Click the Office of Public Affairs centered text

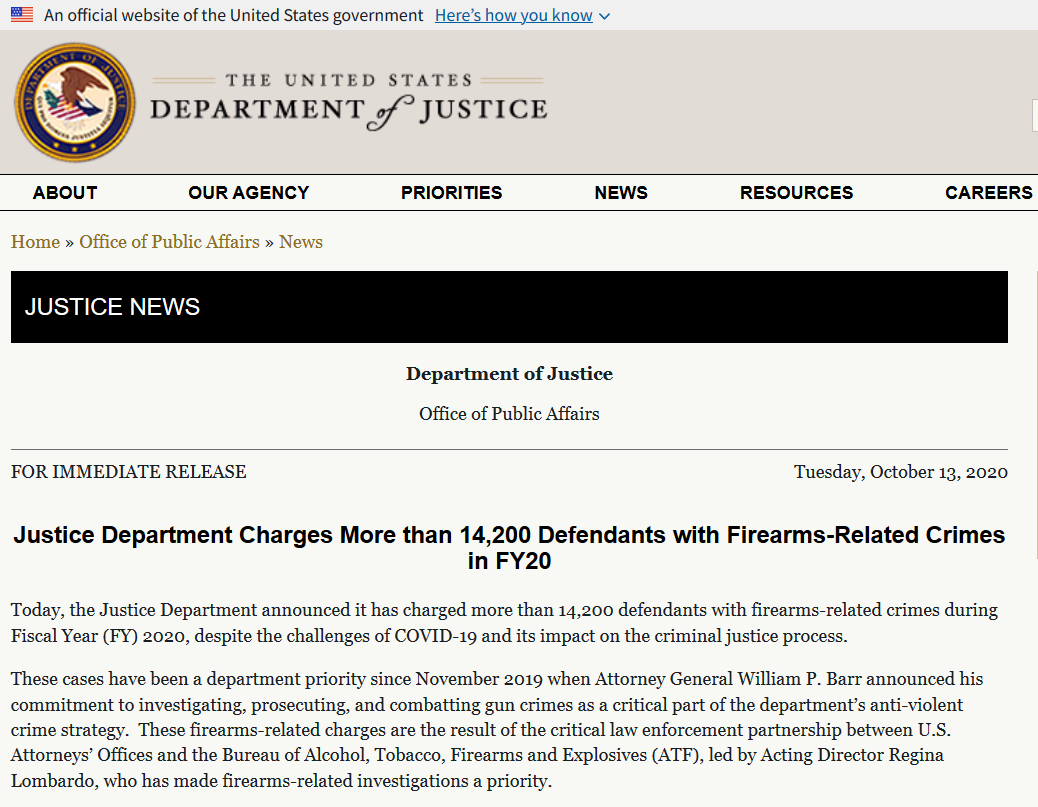pos(509,414)
